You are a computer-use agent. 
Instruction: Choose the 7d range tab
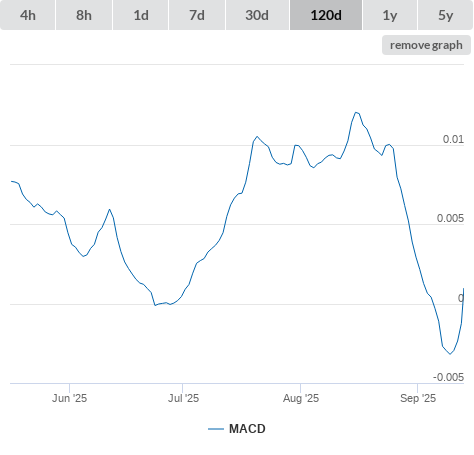pyautogui.click(x=197, y=15)
